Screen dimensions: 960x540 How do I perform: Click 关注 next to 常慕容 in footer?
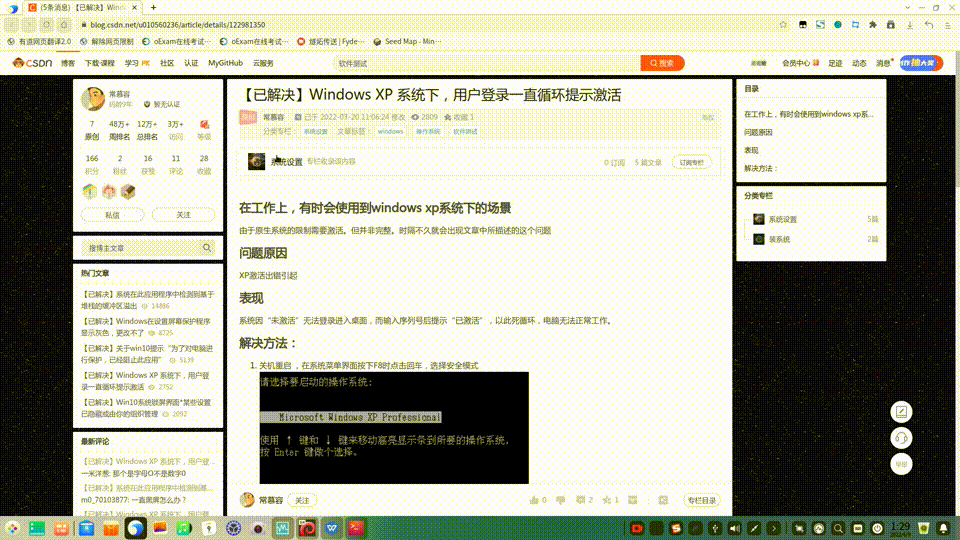click(x=302, y=500)
